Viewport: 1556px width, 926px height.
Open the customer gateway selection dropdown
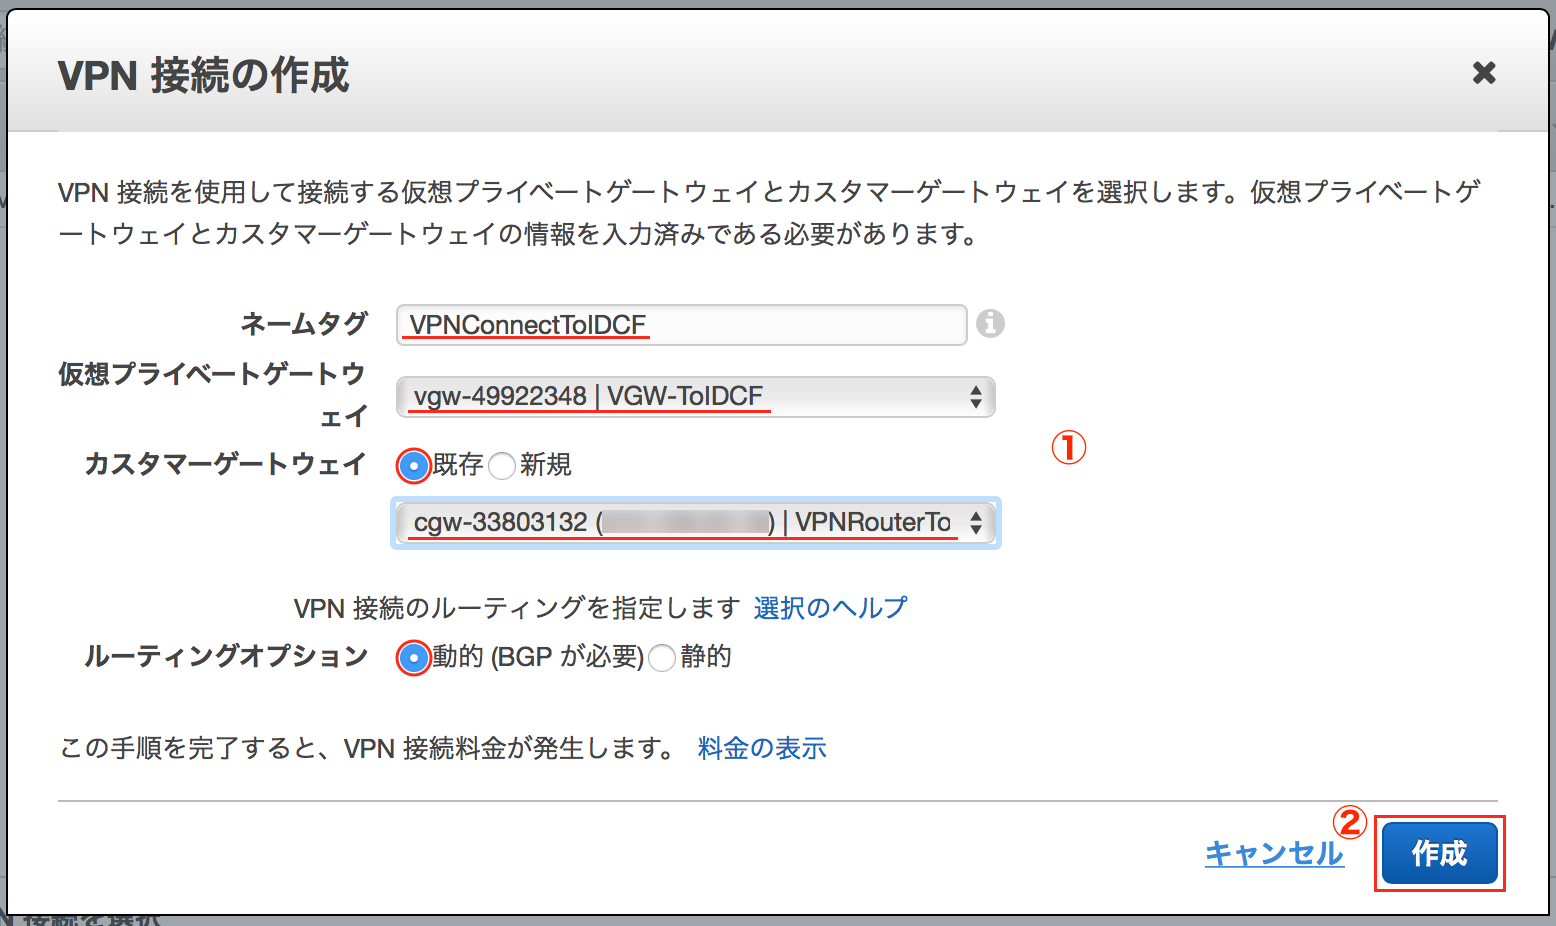tap(695, 522)
